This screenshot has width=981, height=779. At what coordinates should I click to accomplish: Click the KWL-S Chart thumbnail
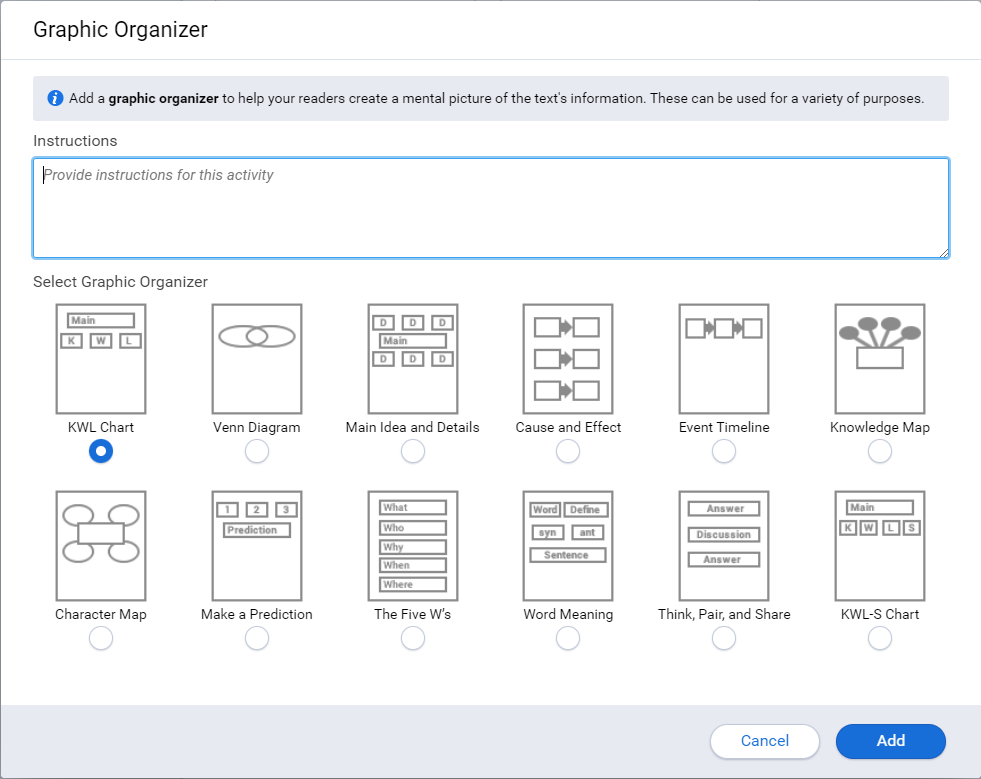tap(880, 546)
